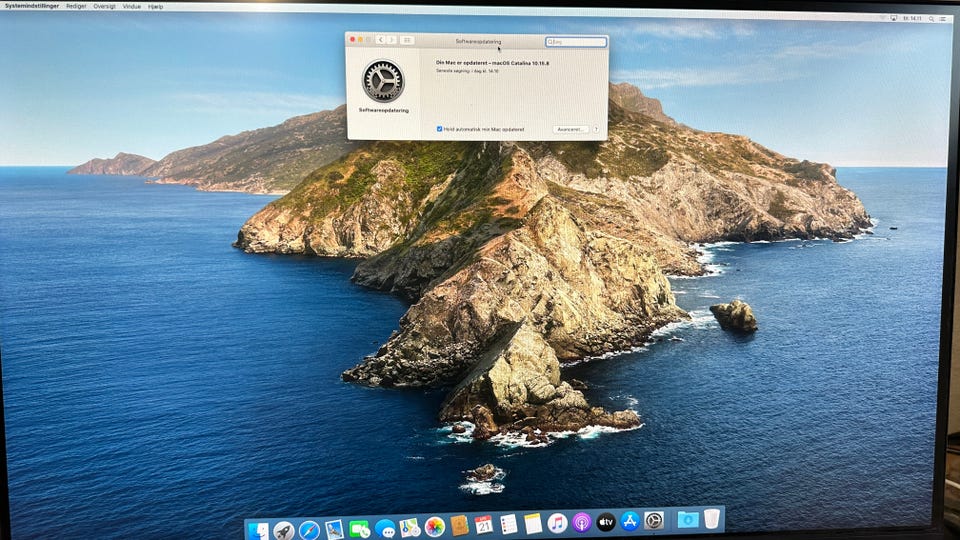
Task: Open the Systemindstillinger menu
Action: click(x=32, y=6)
